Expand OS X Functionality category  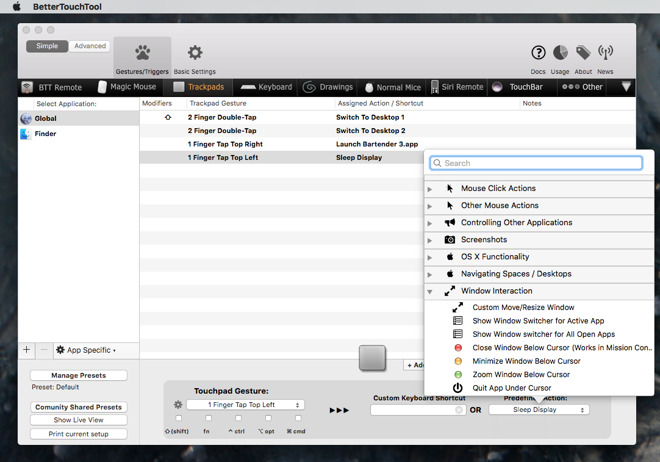430,258
